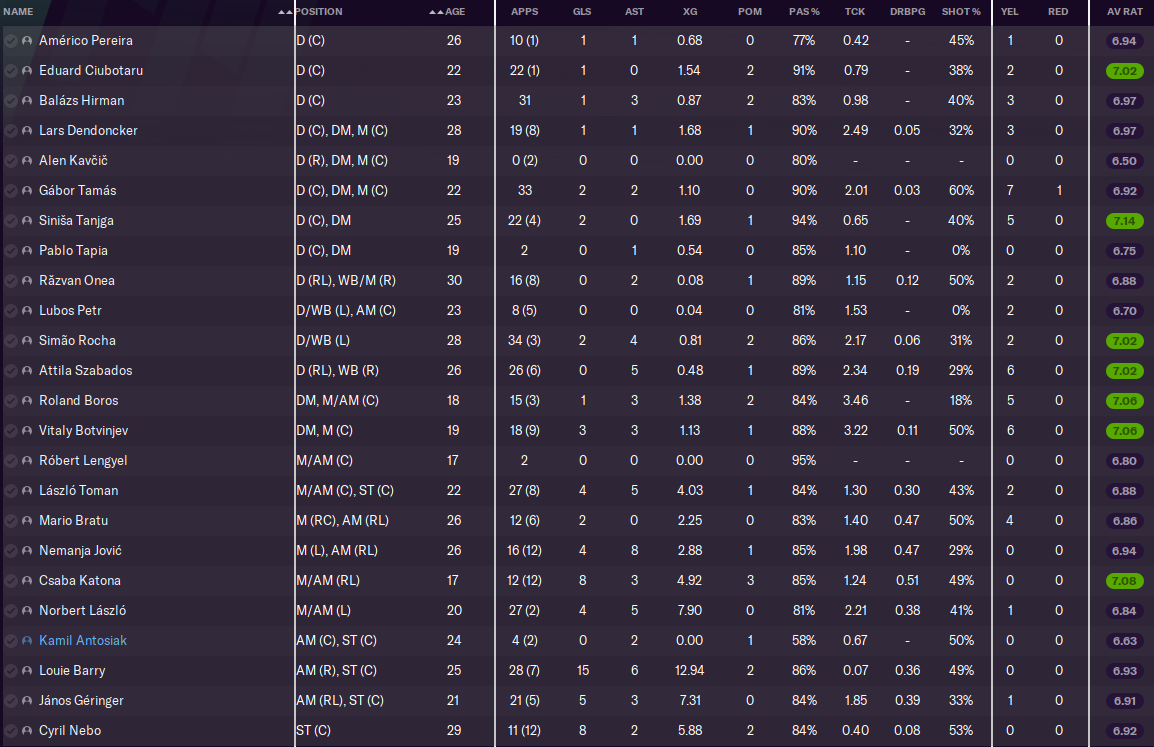Screen dimensions: 1154x747
Task: Click the player icon next to Roland Boros
Action: (27, 401)
